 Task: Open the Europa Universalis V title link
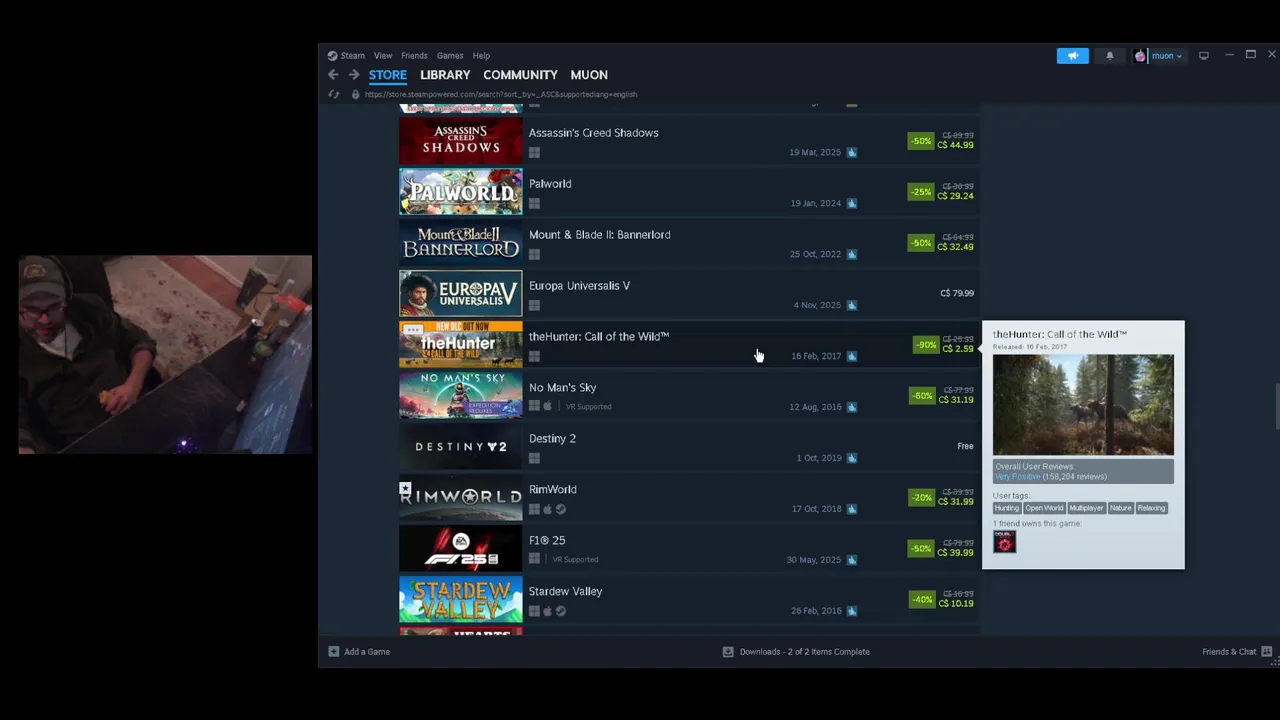[579, 286]
